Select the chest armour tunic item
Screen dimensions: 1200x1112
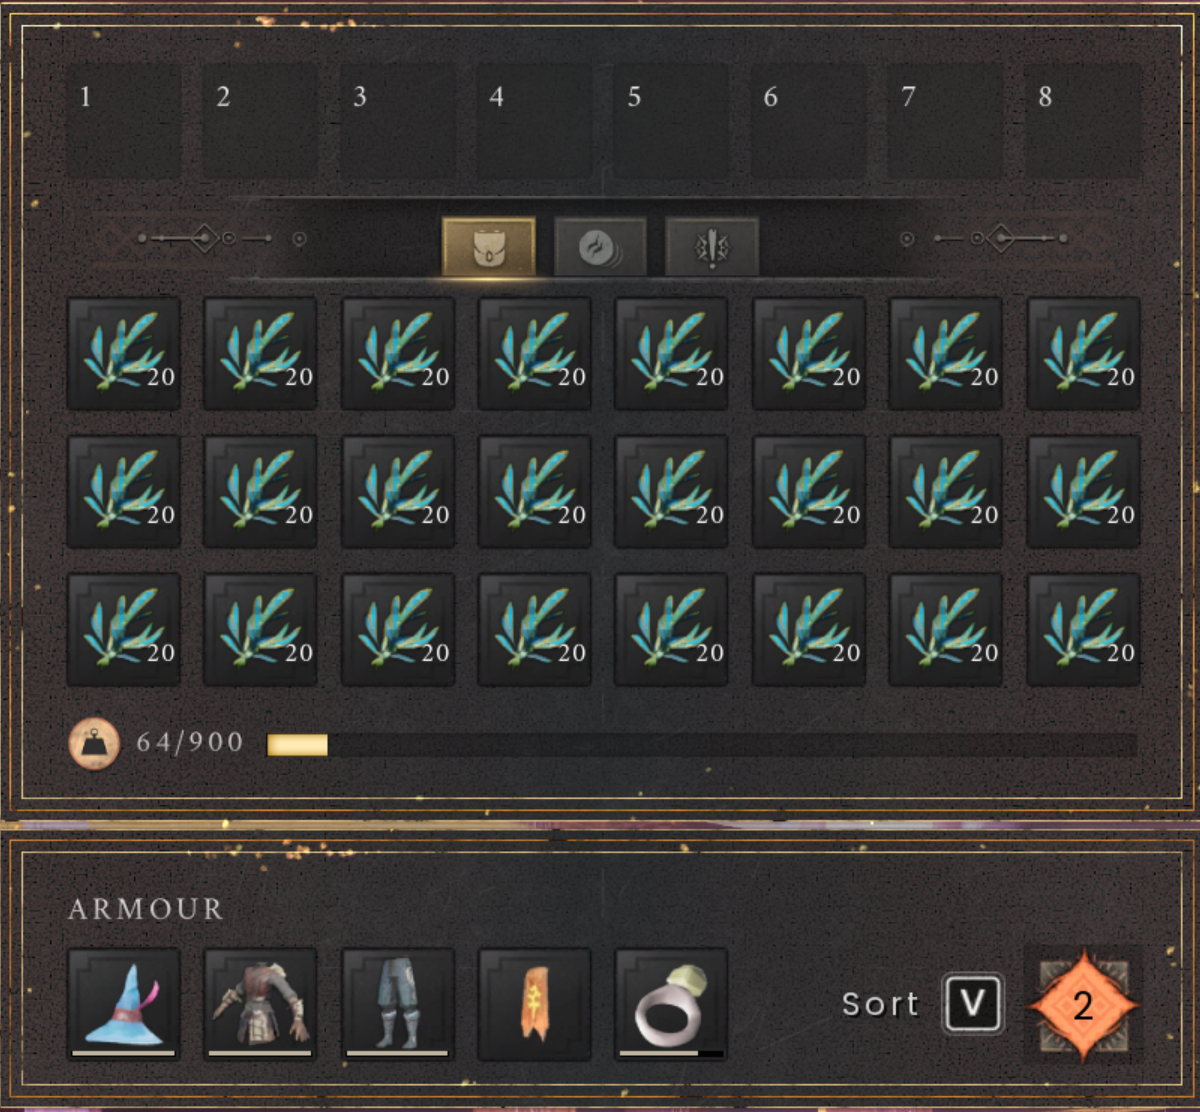pyautogui.click(x=260, y=1004)
